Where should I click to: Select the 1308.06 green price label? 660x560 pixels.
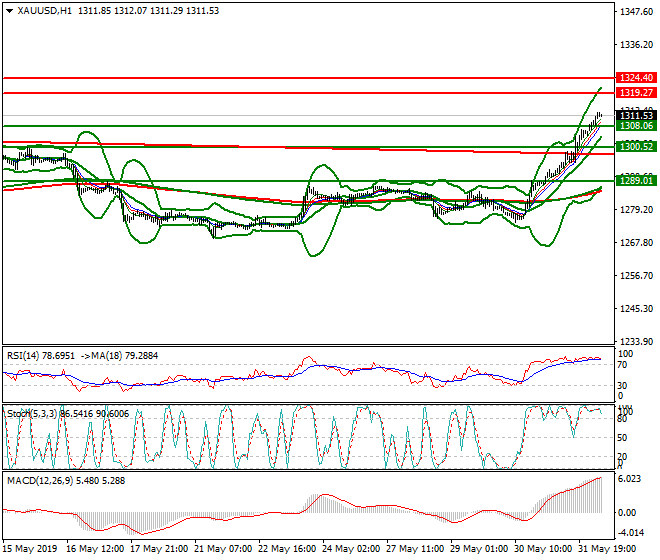coord(636,125)
